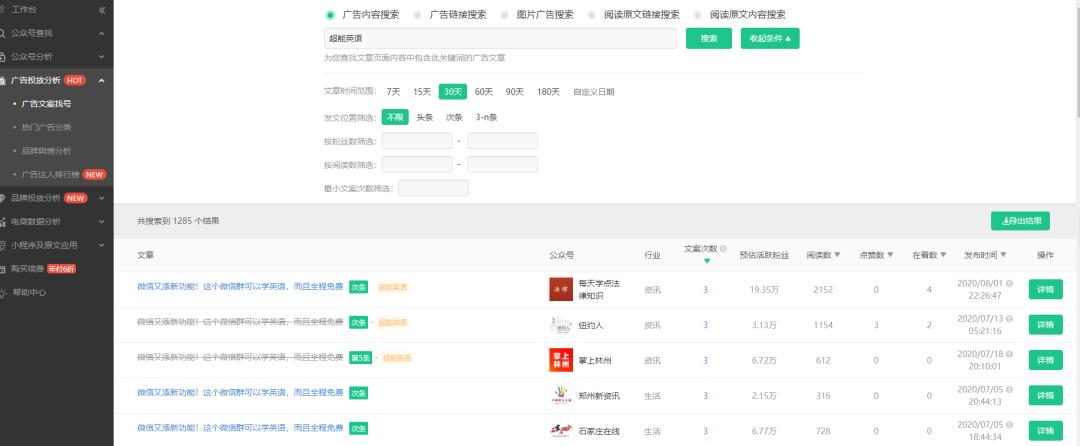Select 广告链接搜索 radio button

pyautogui.click(x=417, y=14)
